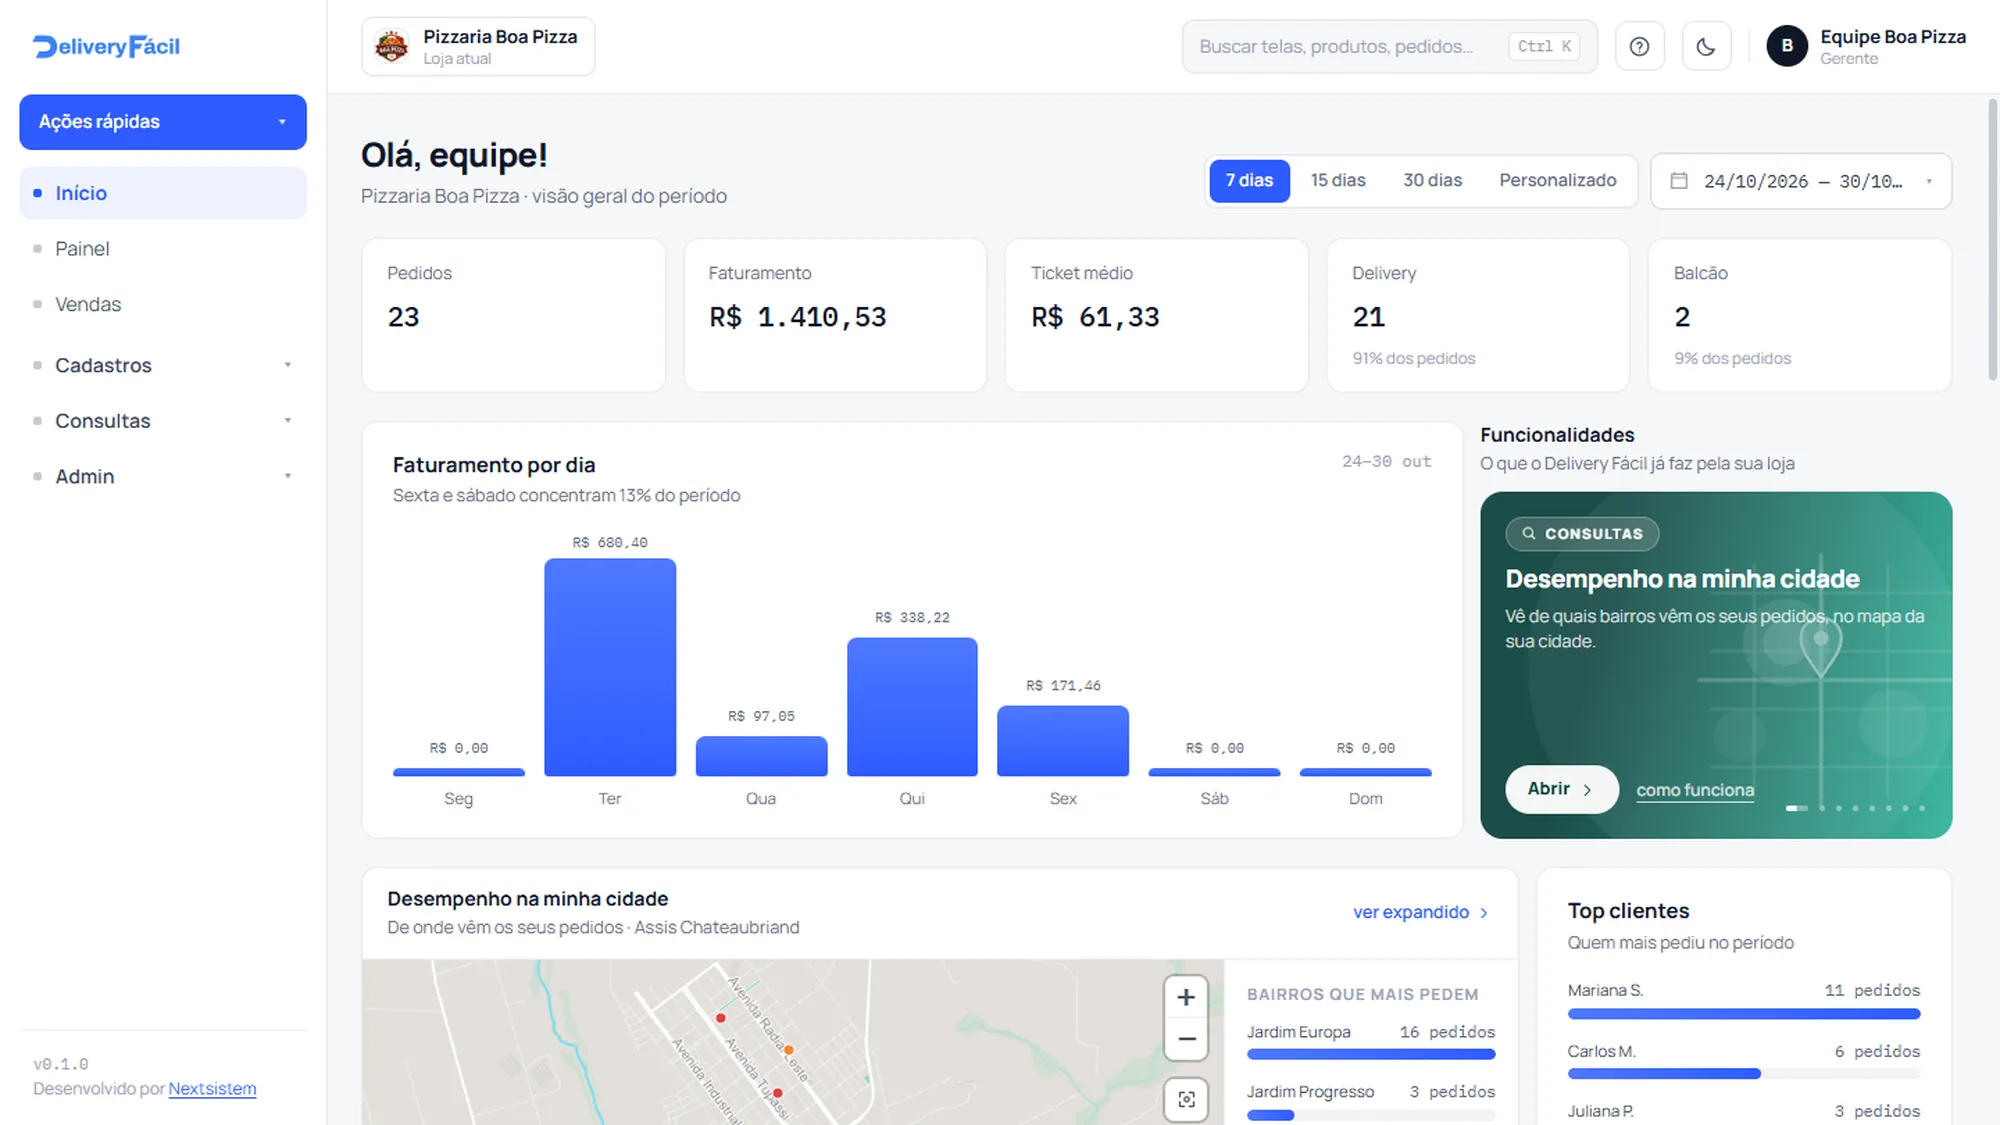Click the Ter bar in revenue chart
2000x1125 pixels.
click(610, 667)
